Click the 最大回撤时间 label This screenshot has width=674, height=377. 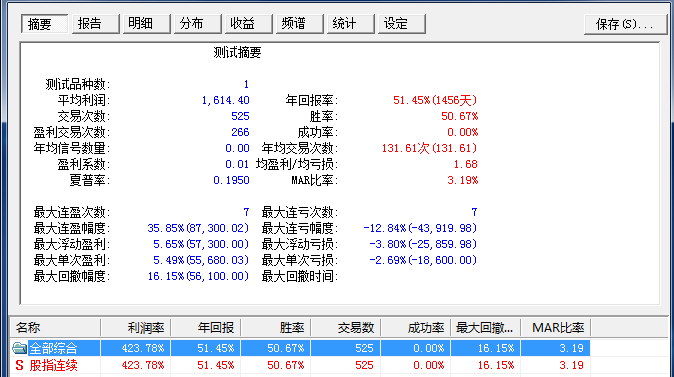pos(300,276)
